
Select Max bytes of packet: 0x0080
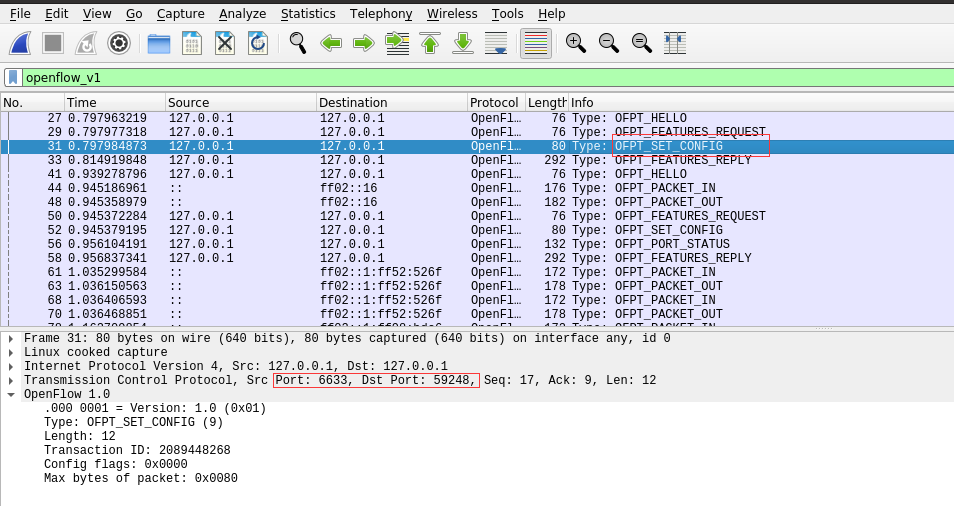141,478
